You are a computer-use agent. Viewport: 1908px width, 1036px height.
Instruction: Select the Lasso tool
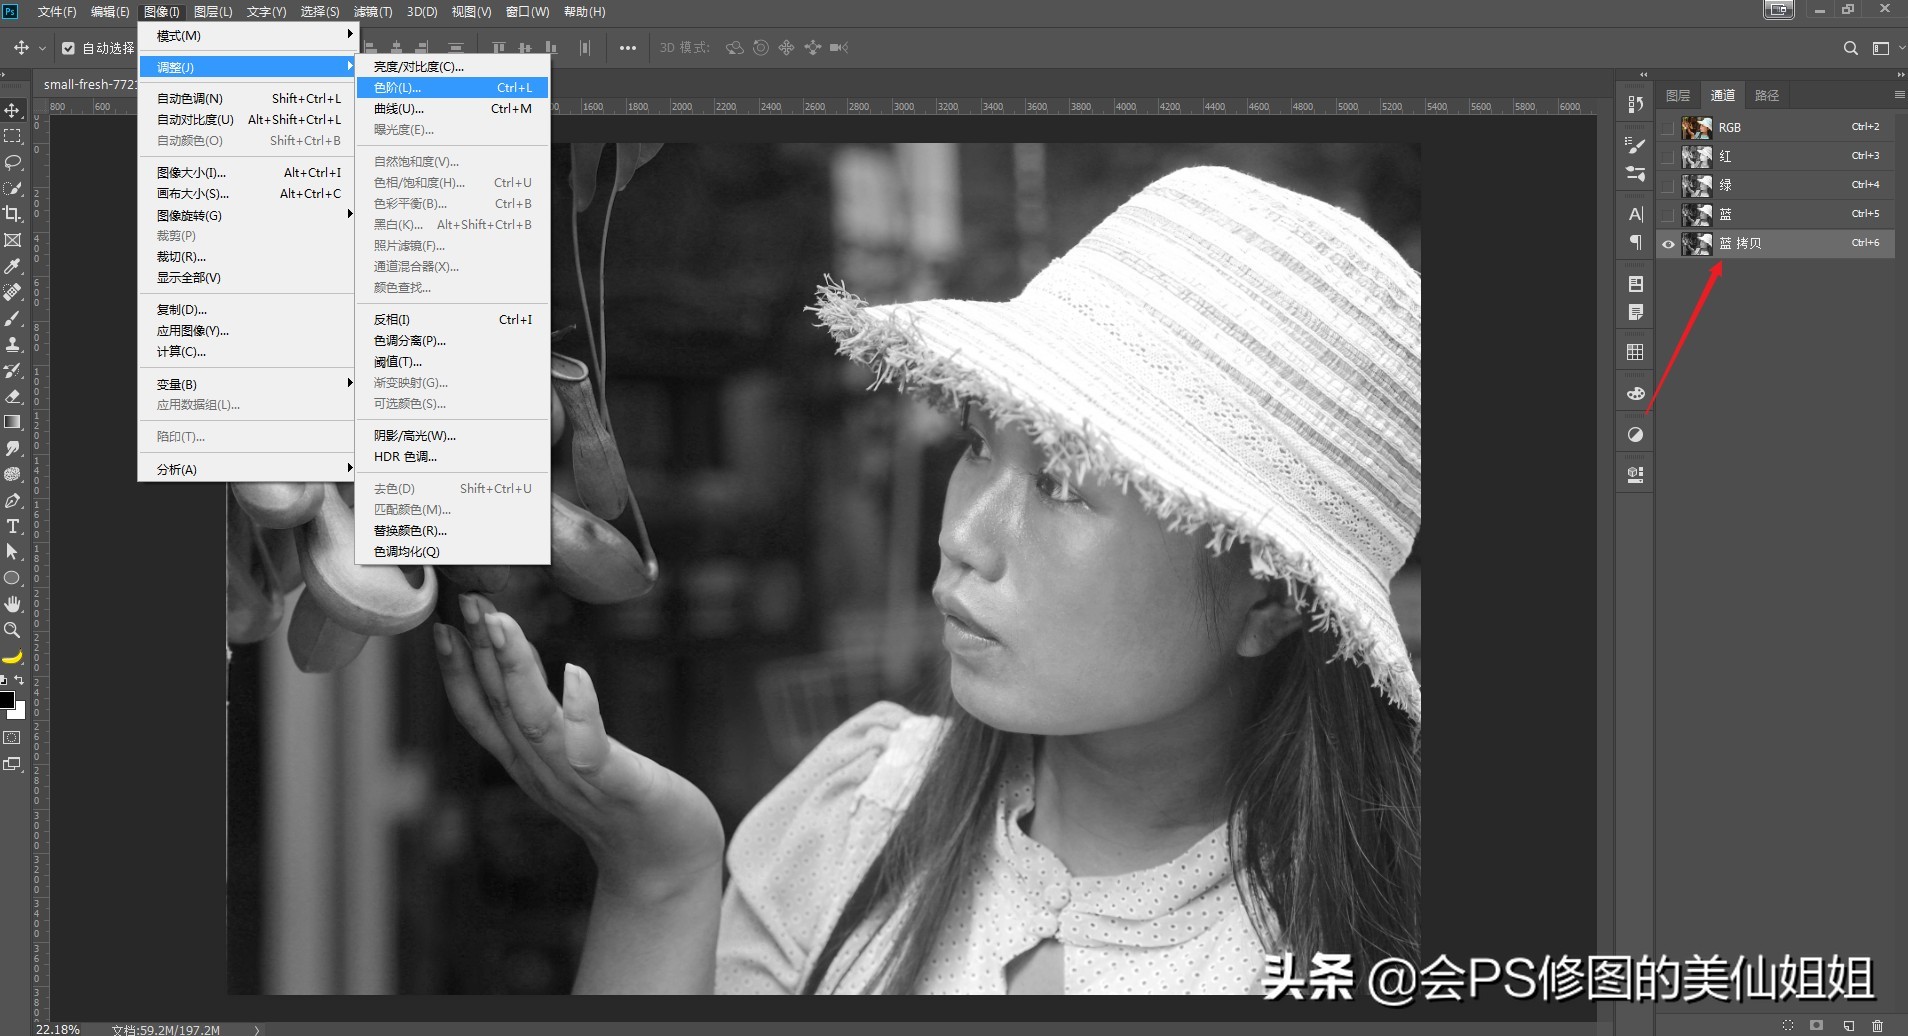pyautogui.click(x=13, y=163)
